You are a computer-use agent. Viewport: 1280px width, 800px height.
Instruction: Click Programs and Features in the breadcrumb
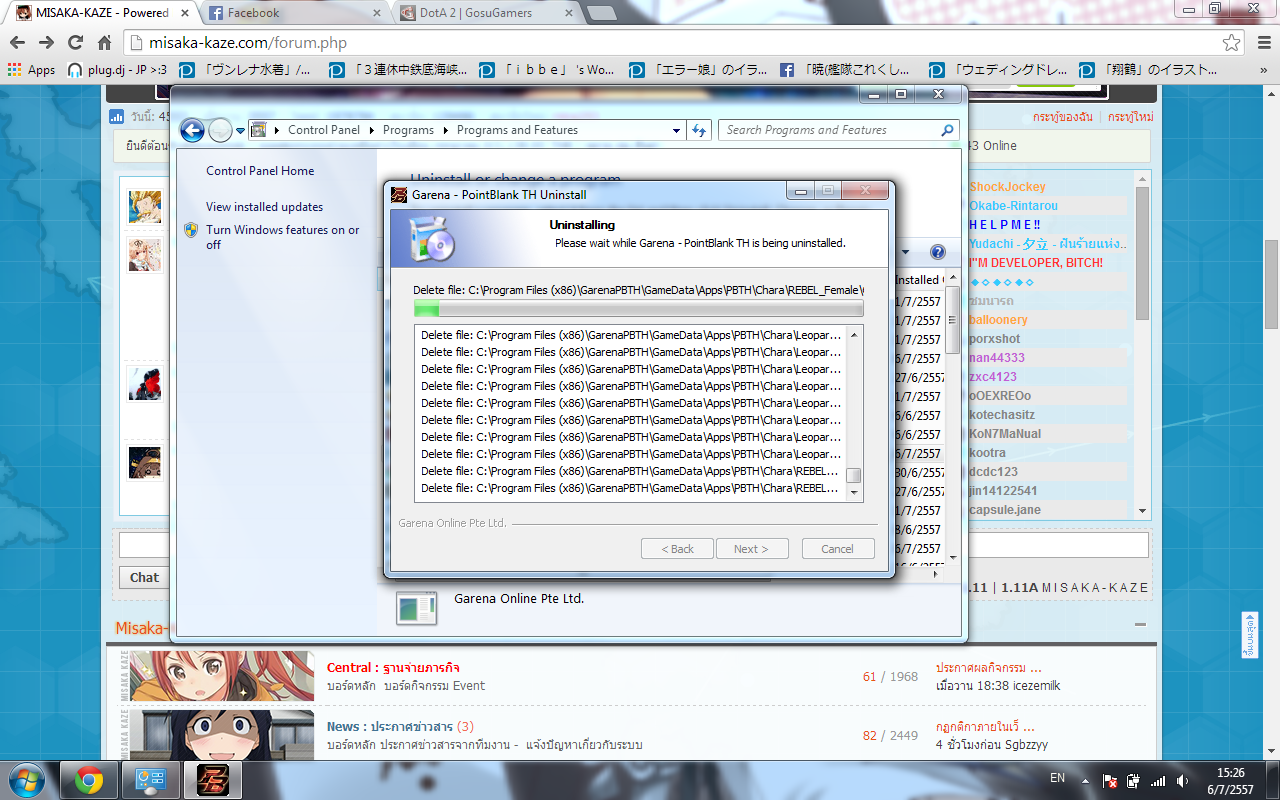pyautogui.click(x=517, y=130)
